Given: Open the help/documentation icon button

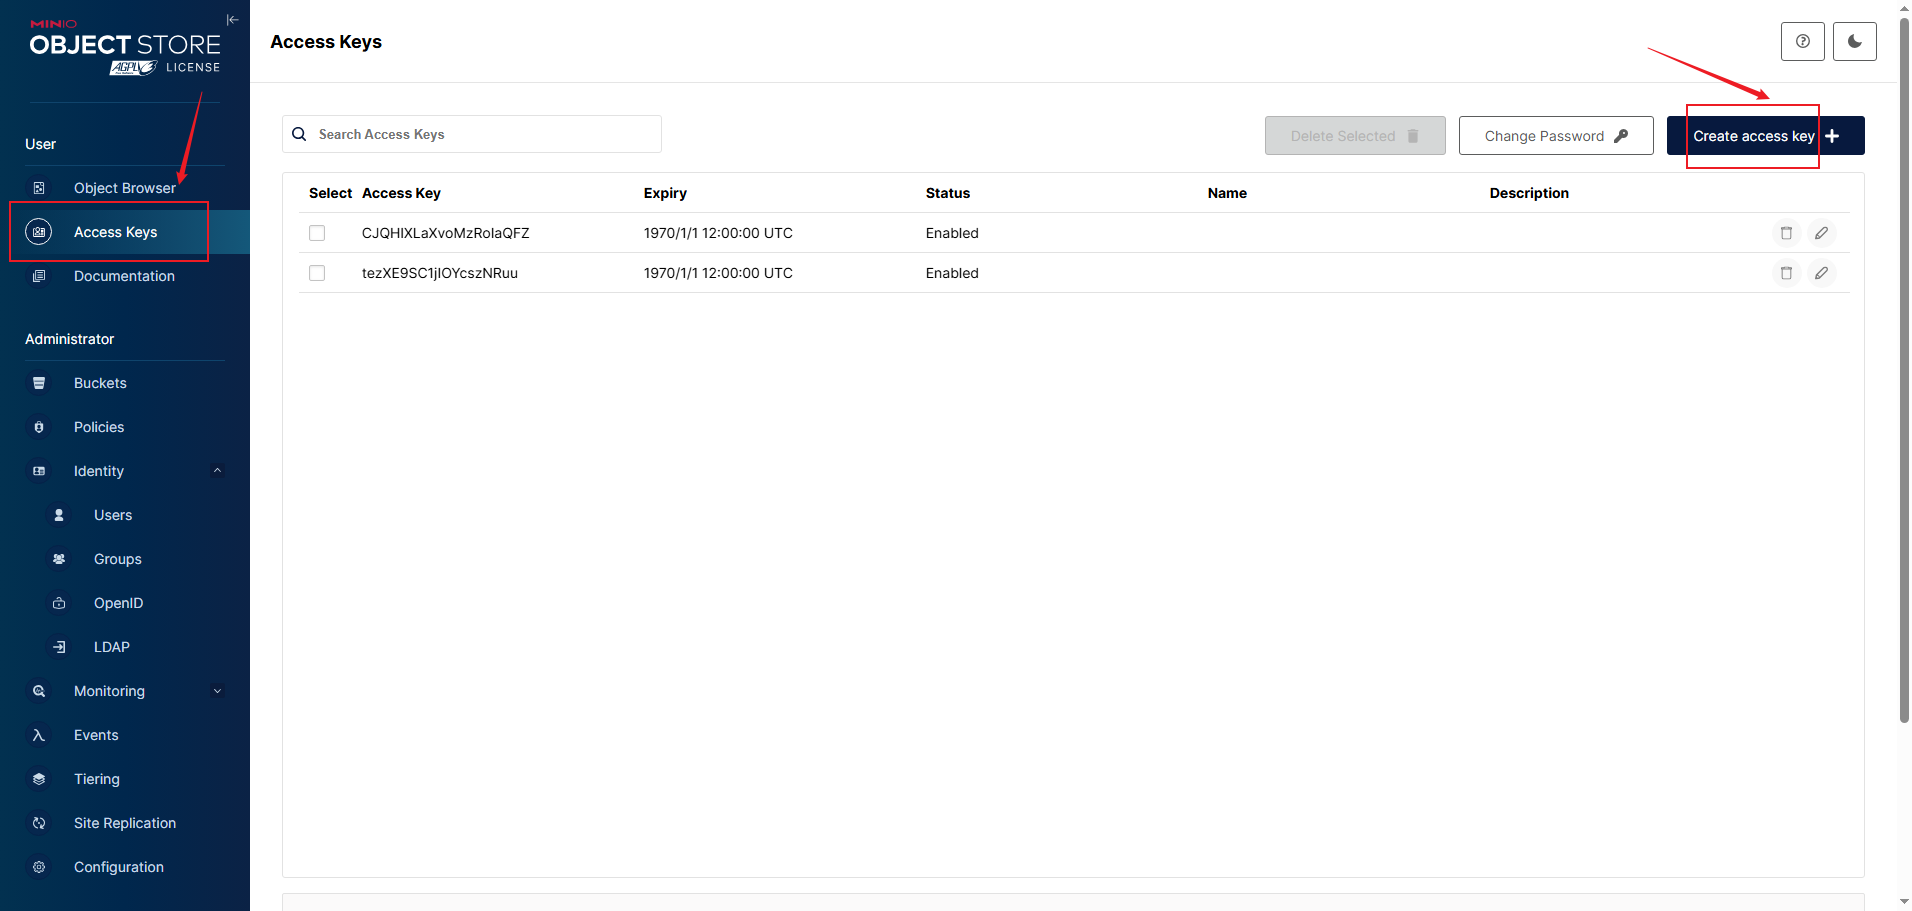Looking at the screenshot, I should click(x=1803, y=42).
